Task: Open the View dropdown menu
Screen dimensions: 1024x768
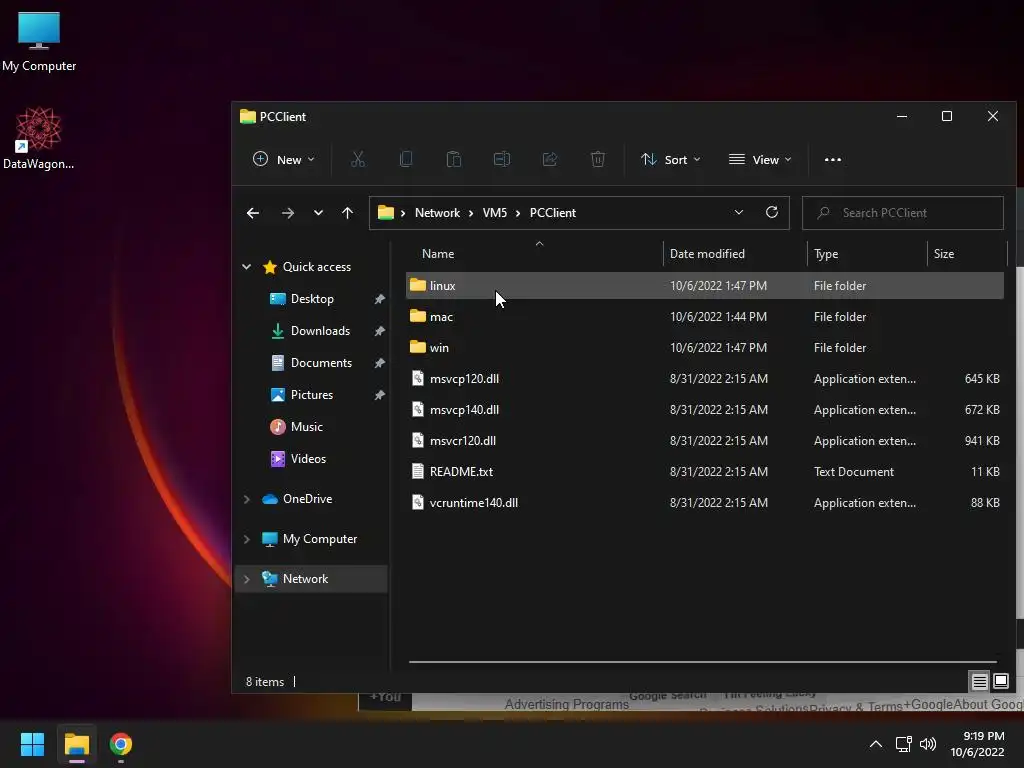Action: pos(760,159)
